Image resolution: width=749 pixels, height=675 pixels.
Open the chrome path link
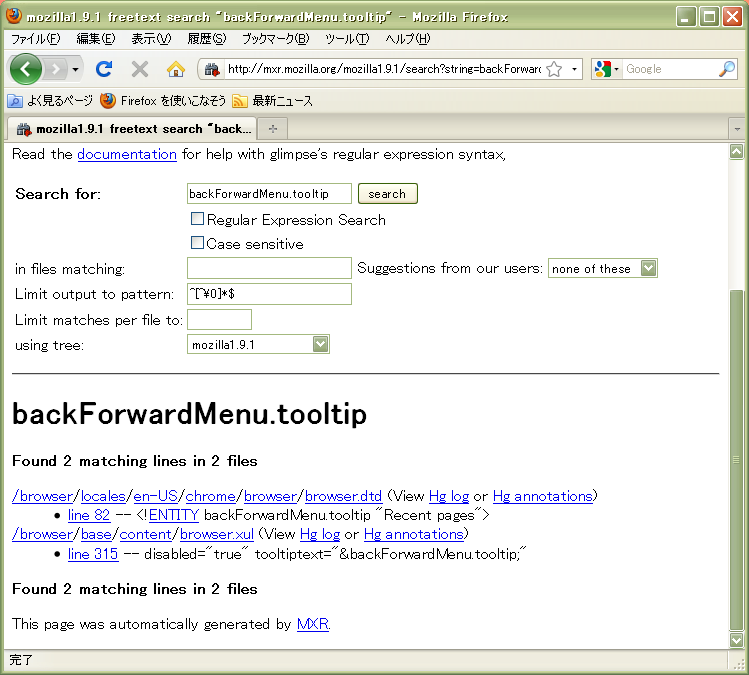click(x=211, y=496)
